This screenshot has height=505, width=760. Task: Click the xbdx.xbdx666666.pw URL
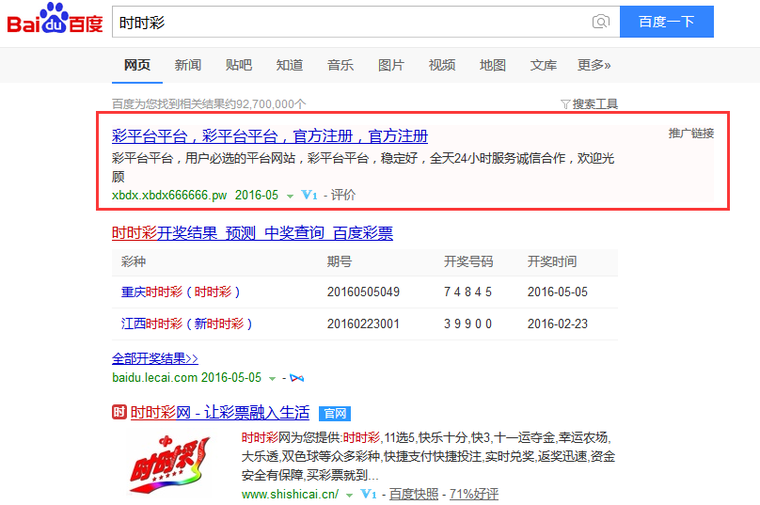coord(169,195)
